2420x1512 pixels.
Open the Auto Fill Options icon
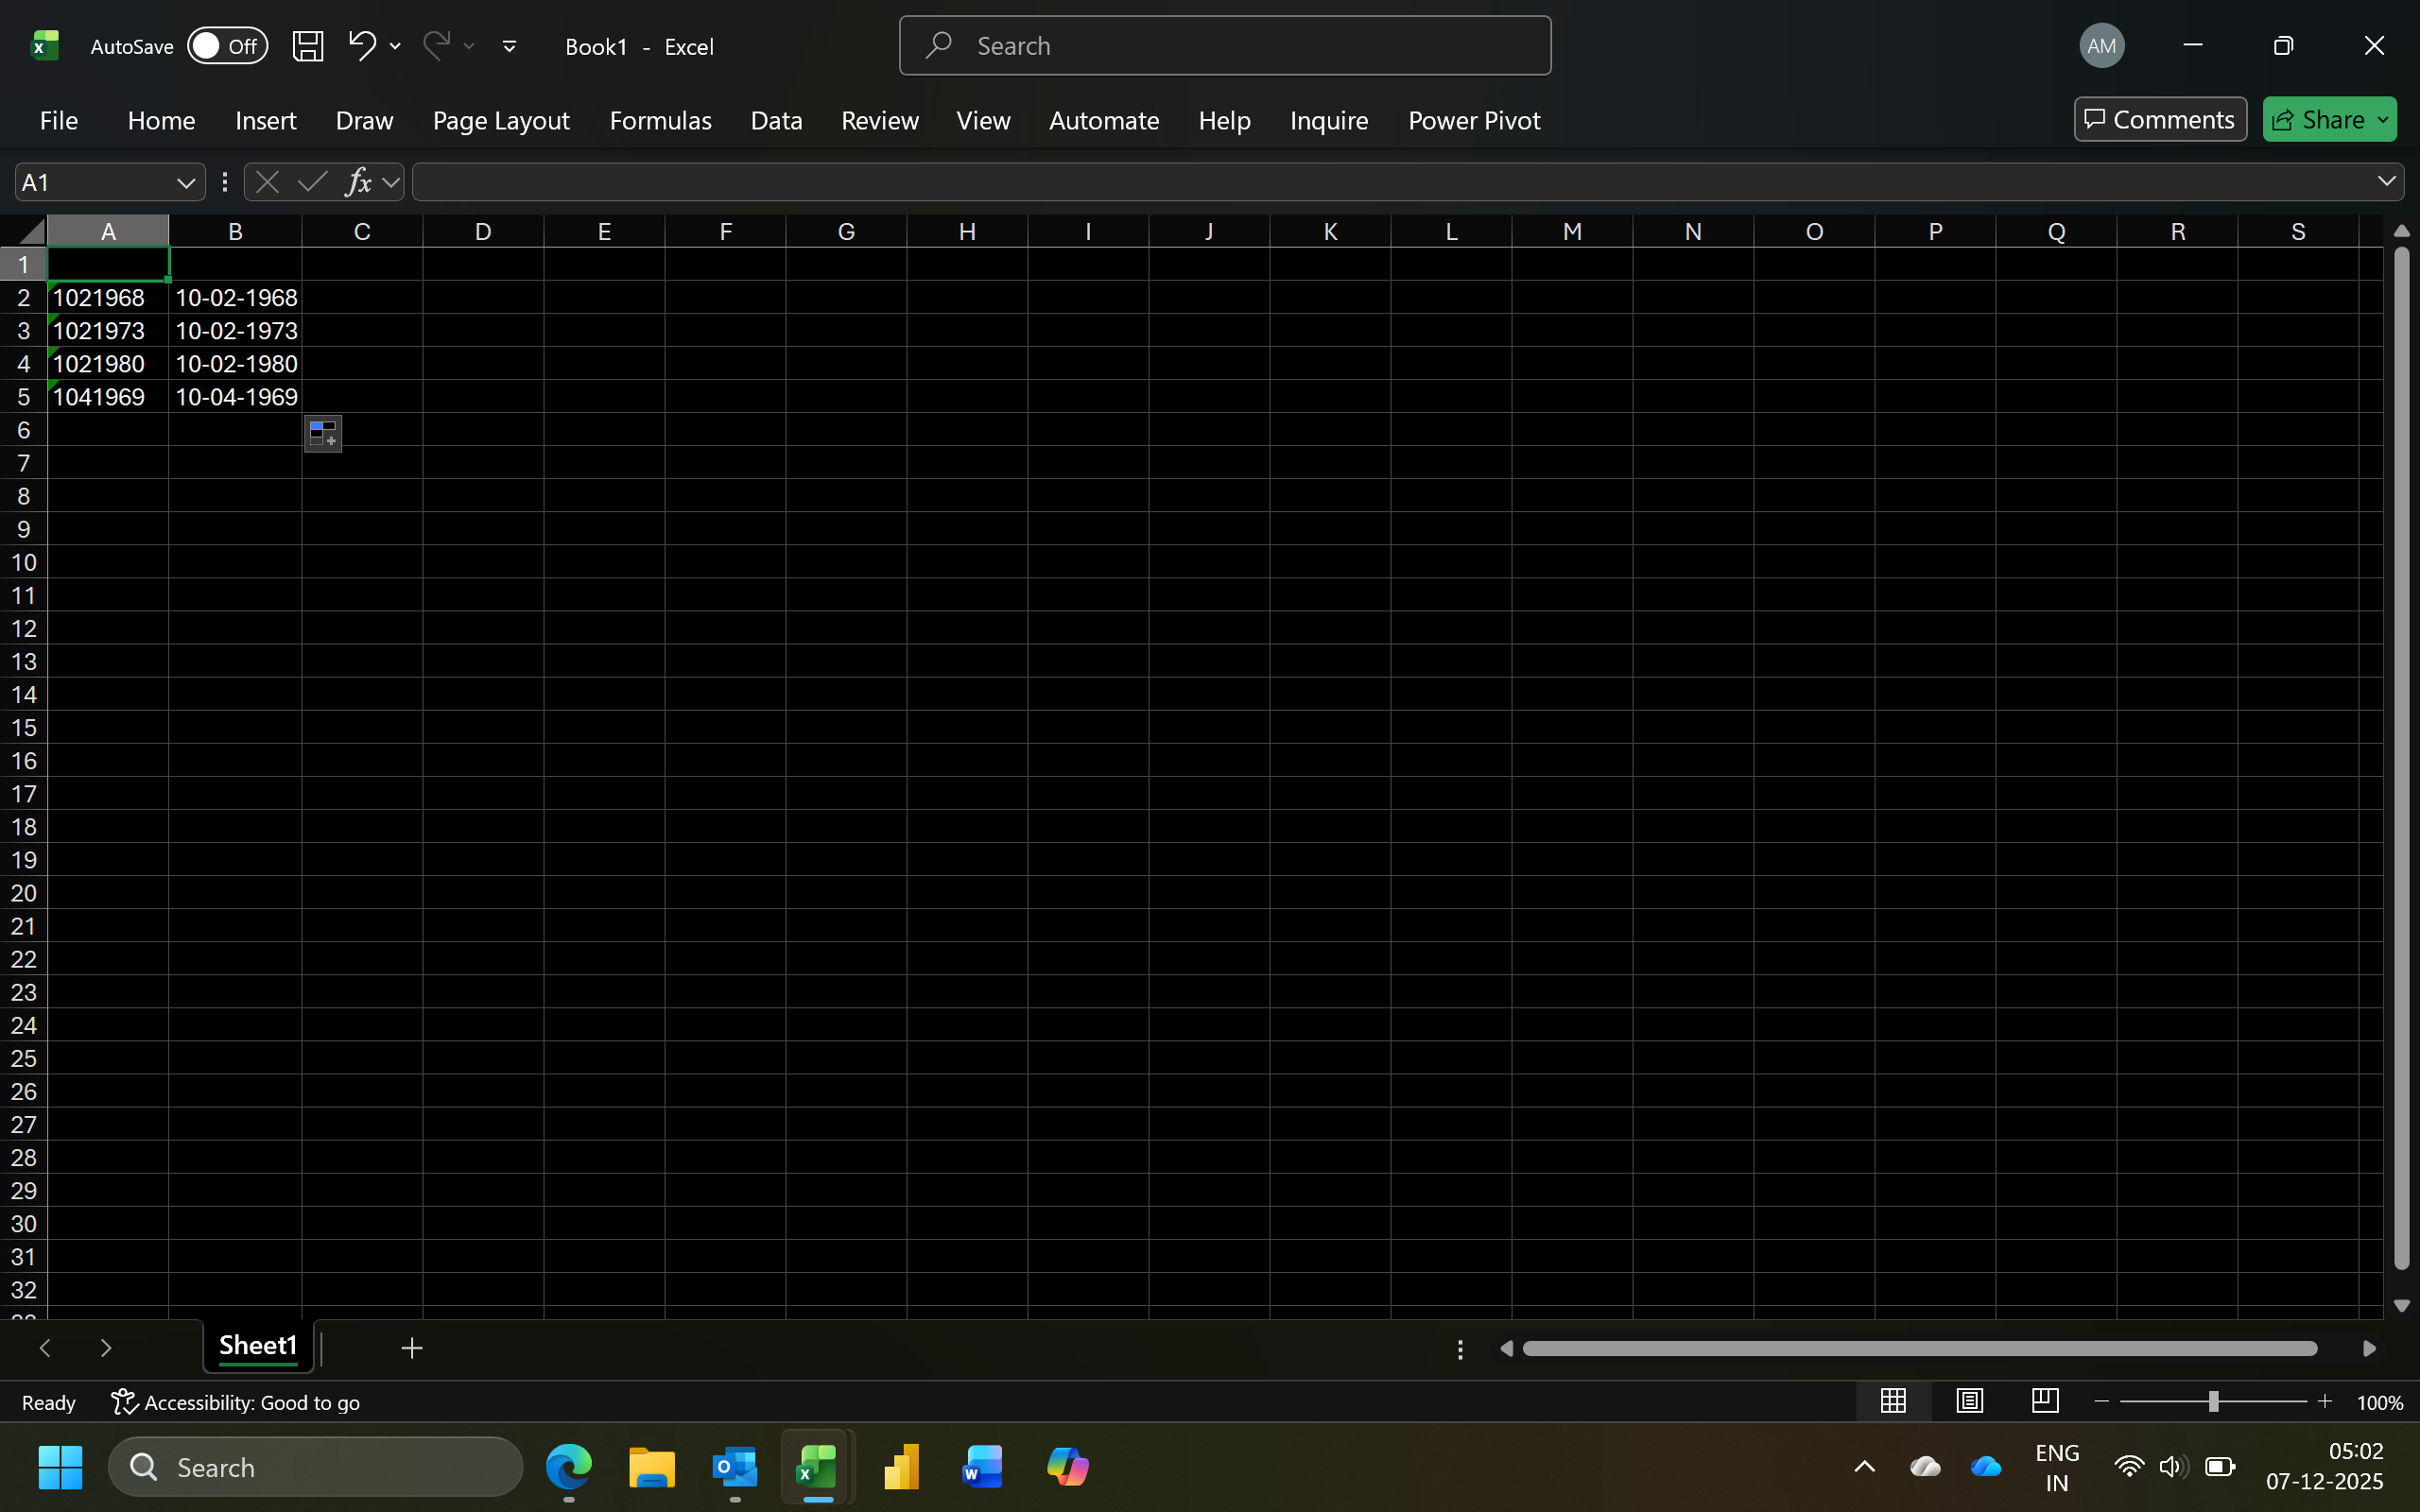point(323,434)
